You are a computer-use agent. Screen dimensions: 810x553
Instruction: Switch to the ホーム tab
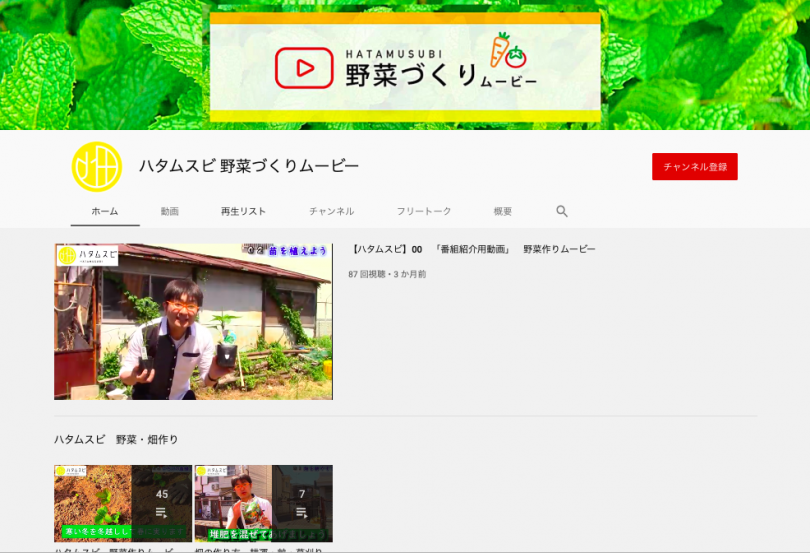tap(105, 211)
